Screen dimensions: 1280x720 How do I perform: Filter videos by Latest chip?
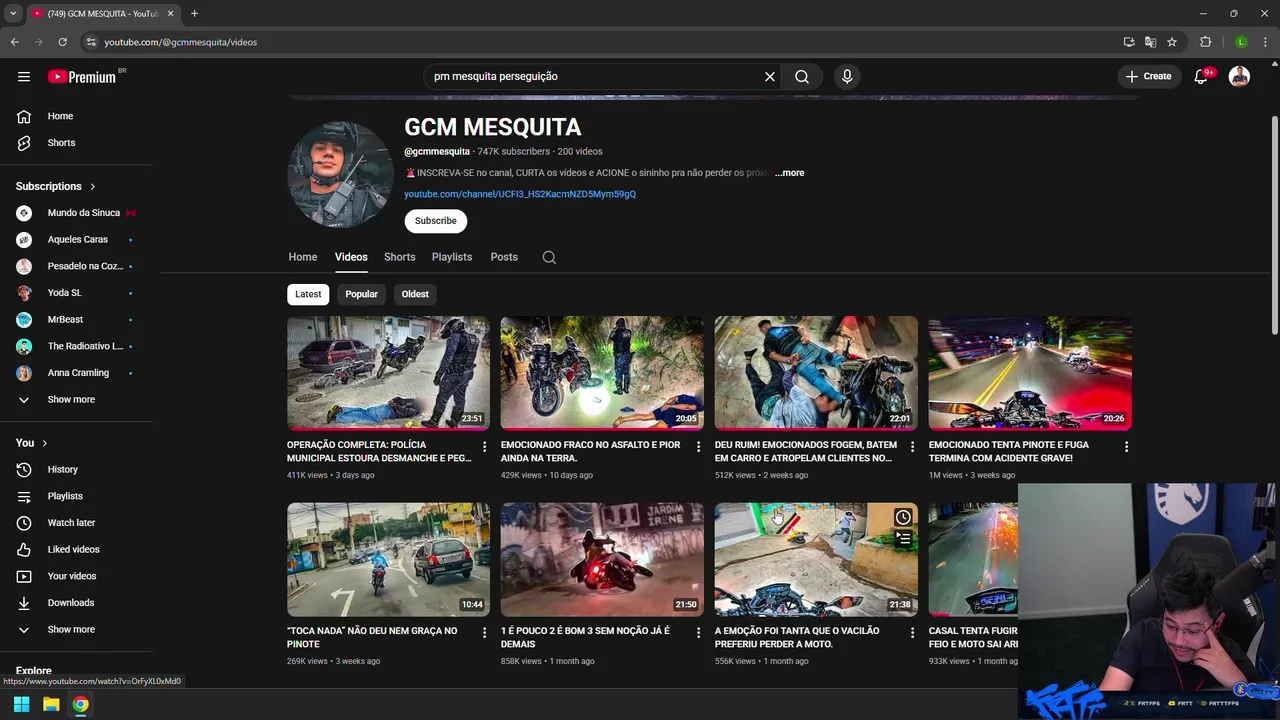pos(308,294)
